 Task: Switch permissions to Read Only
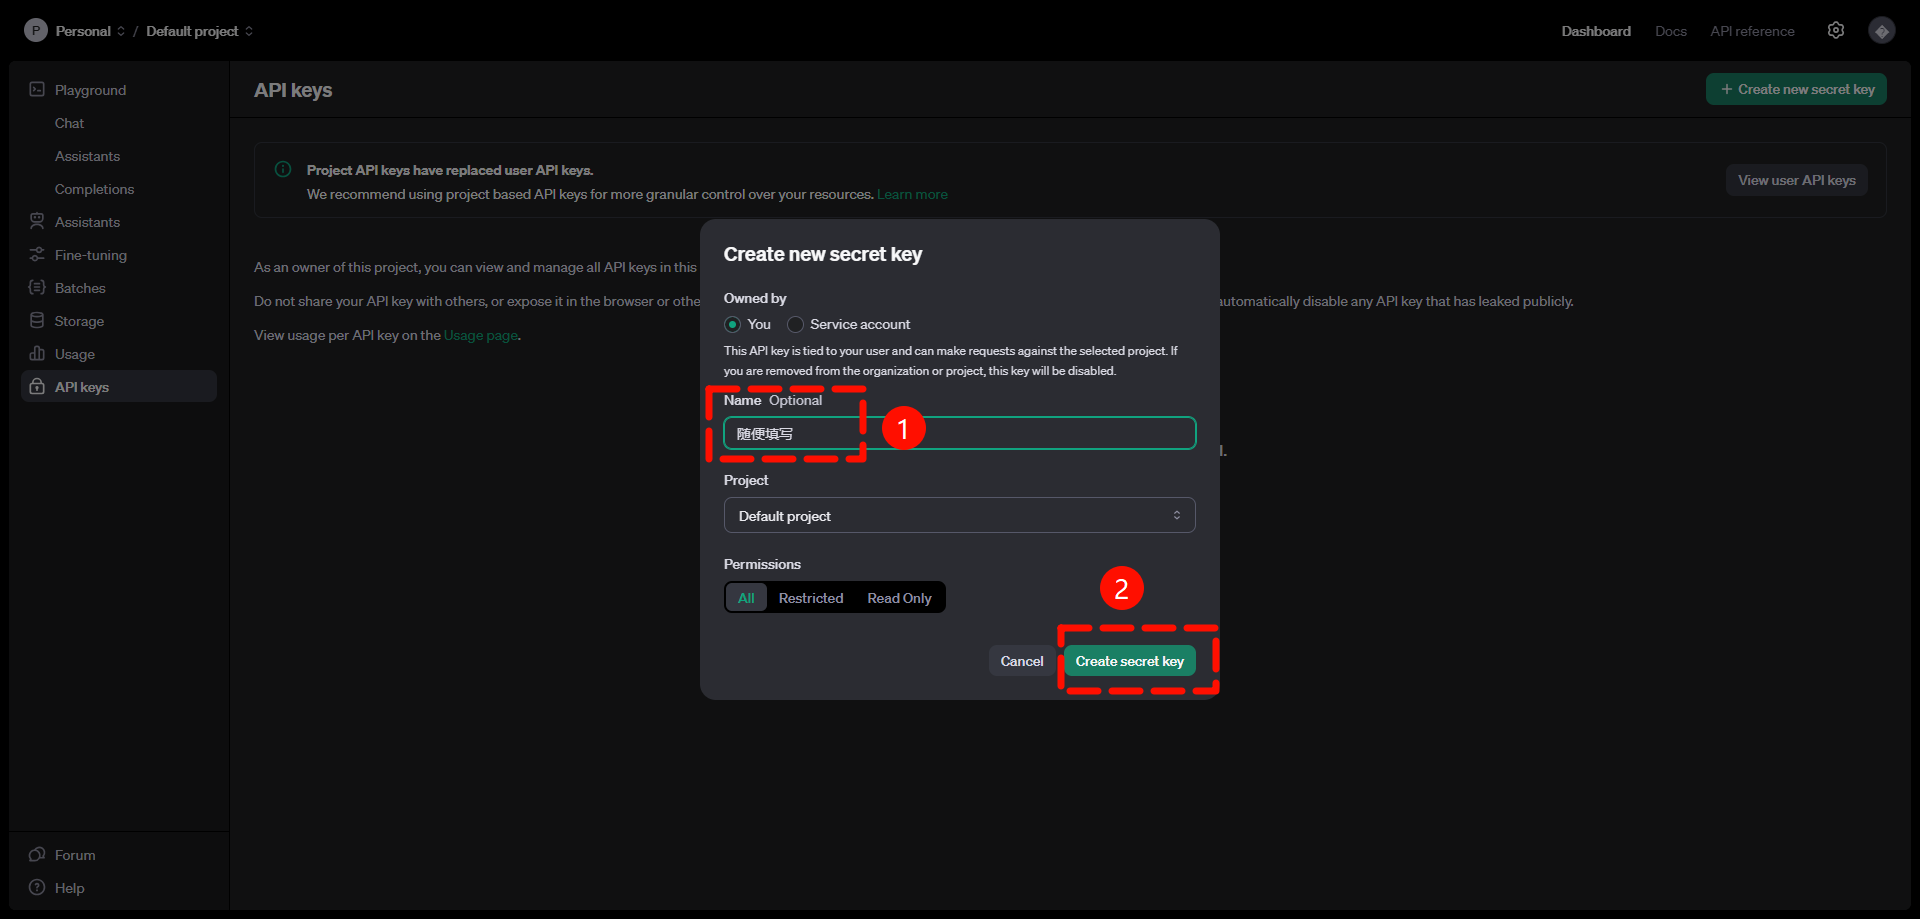click(899, 597)
